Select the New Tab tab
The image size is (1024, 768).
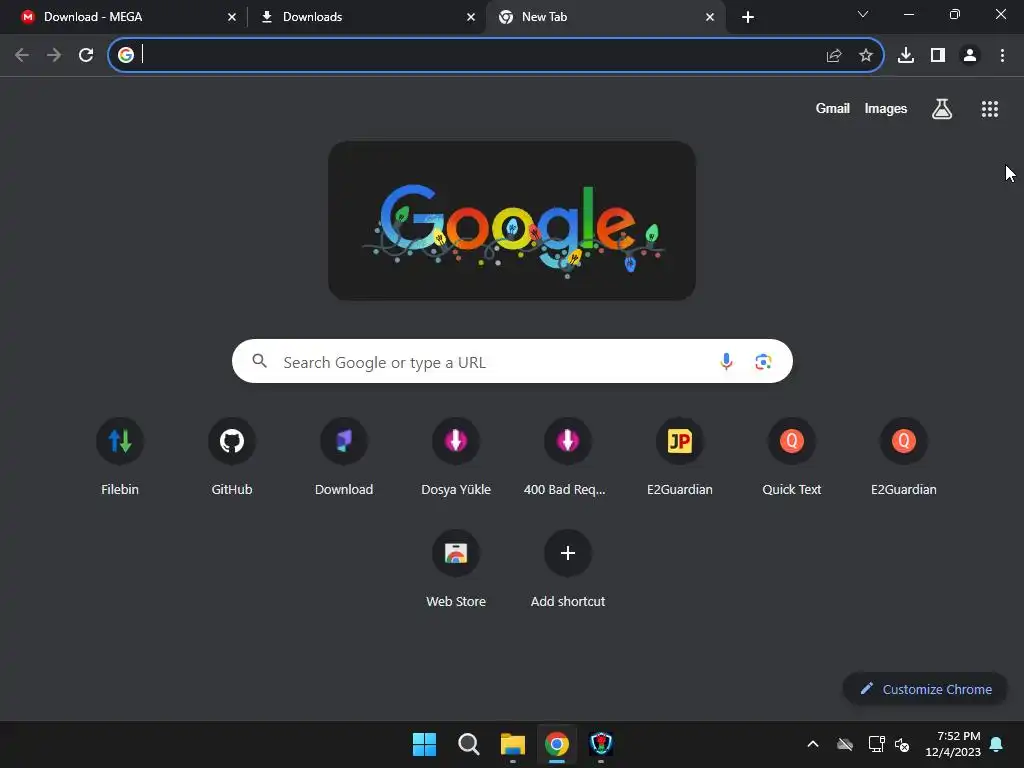point(605,17)
